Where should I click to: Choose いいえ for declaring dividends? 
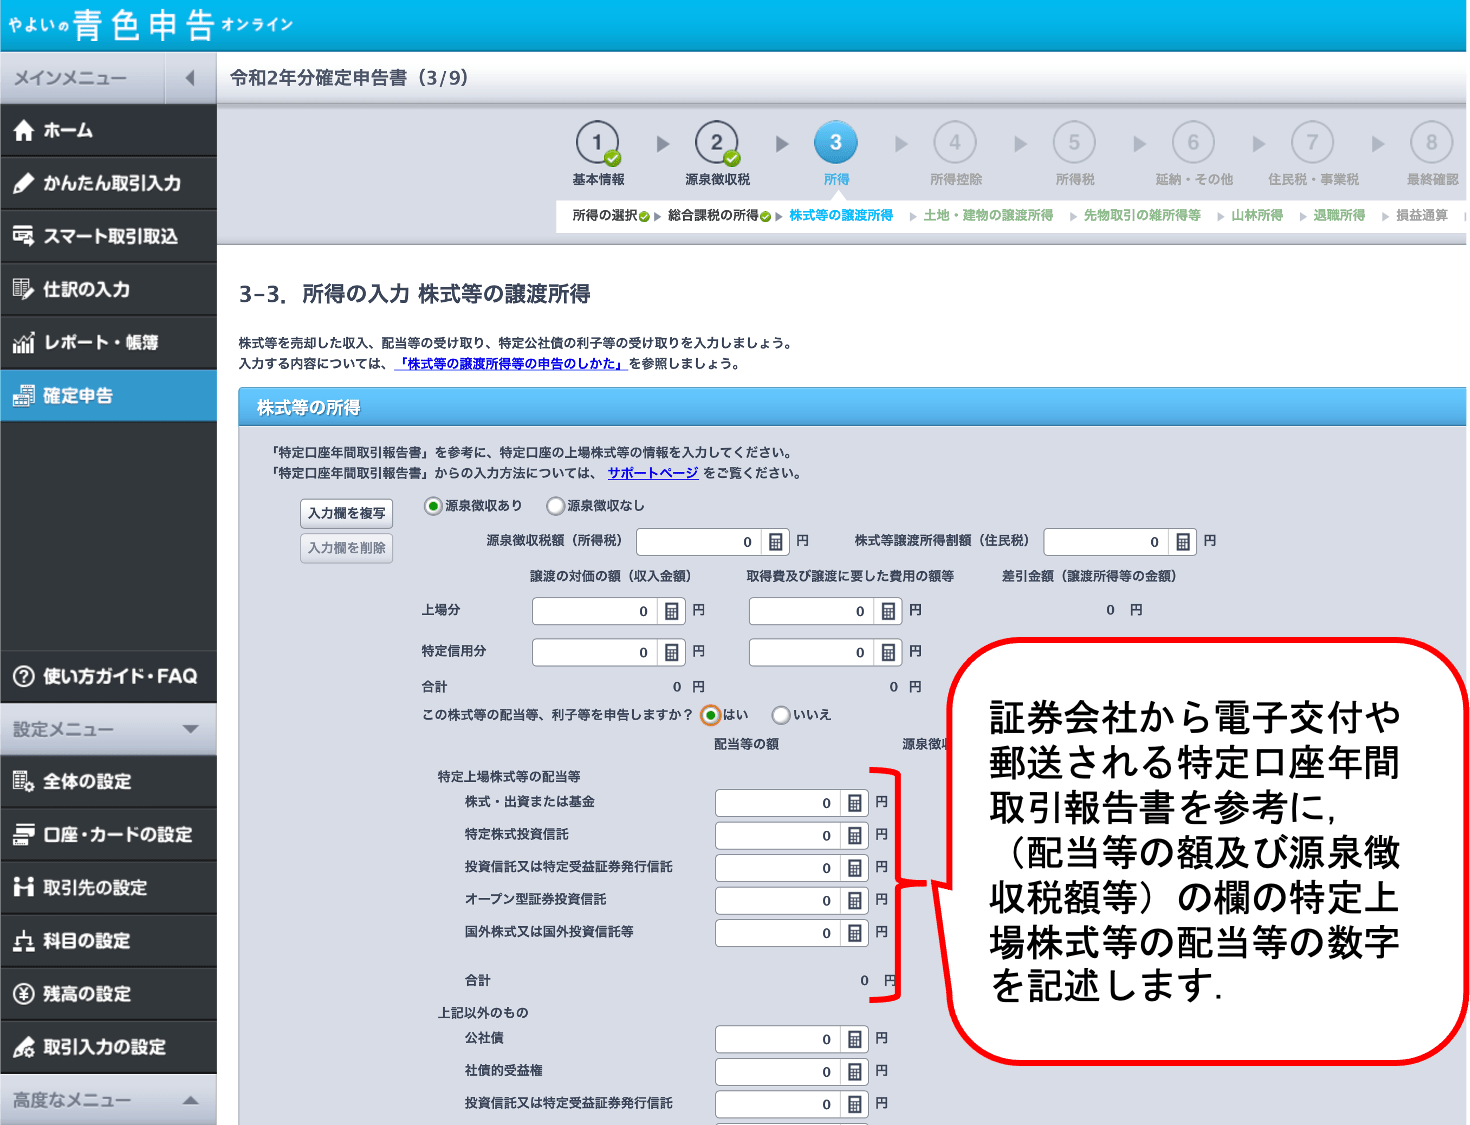pos(781,715)
